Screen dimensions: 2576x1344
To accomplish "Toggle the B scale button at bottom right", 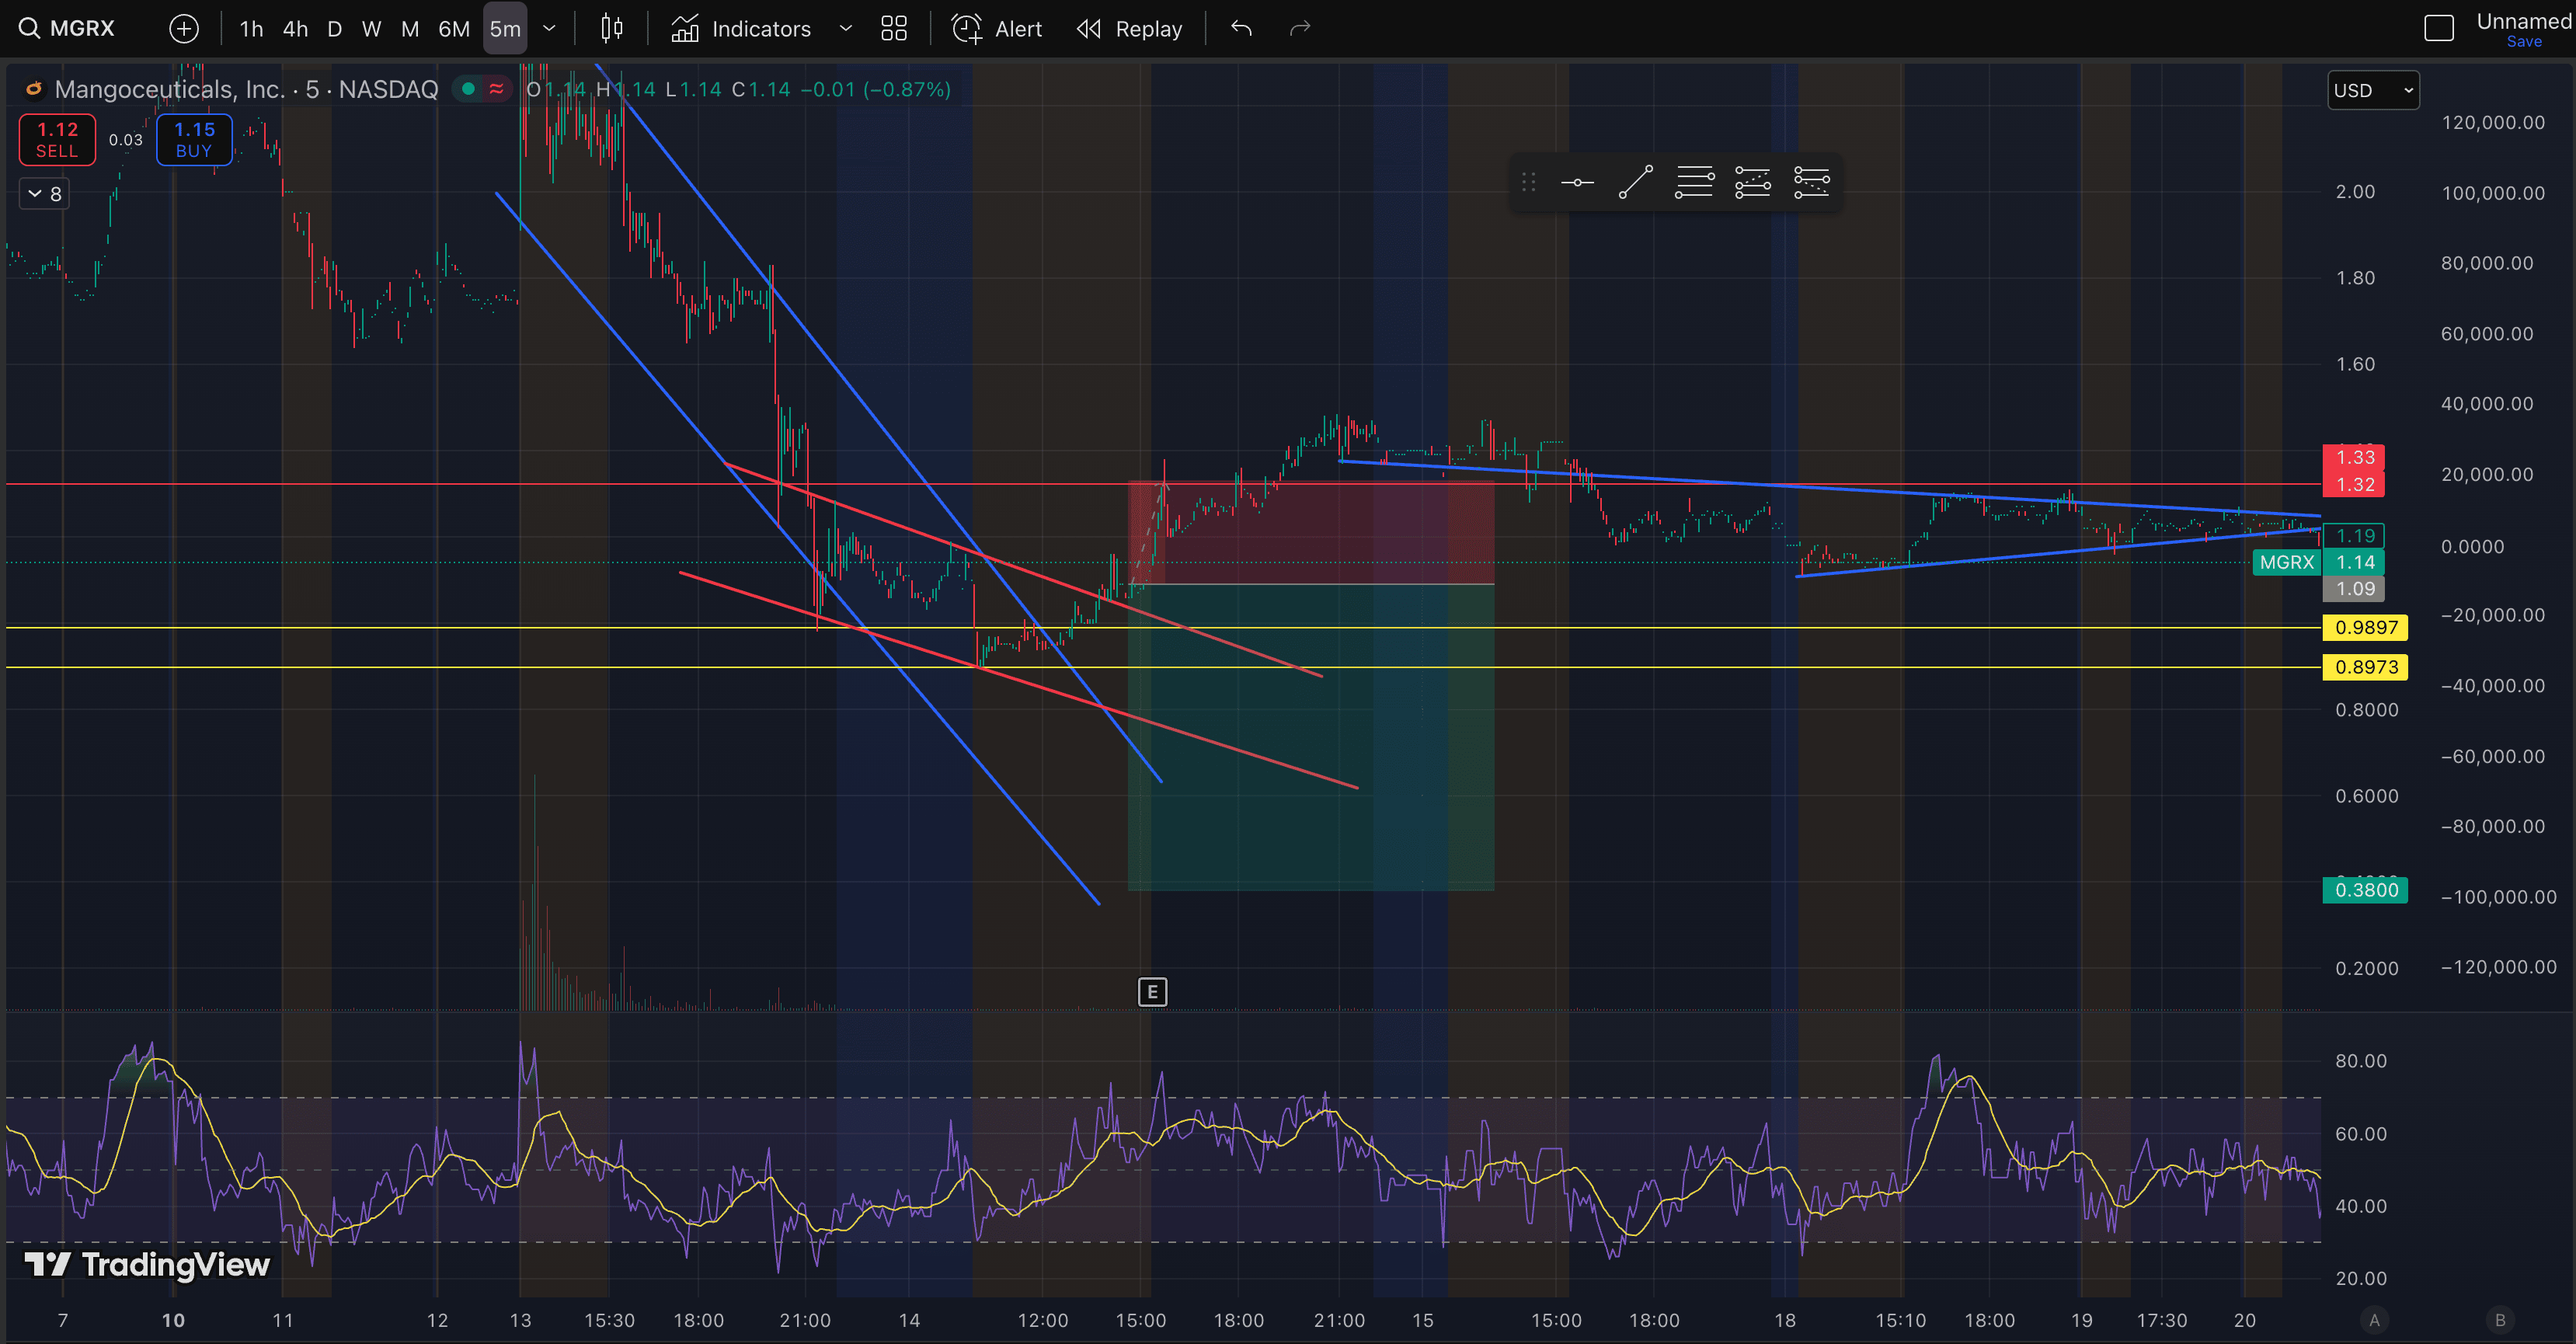I will (x=2500, y=1320).
